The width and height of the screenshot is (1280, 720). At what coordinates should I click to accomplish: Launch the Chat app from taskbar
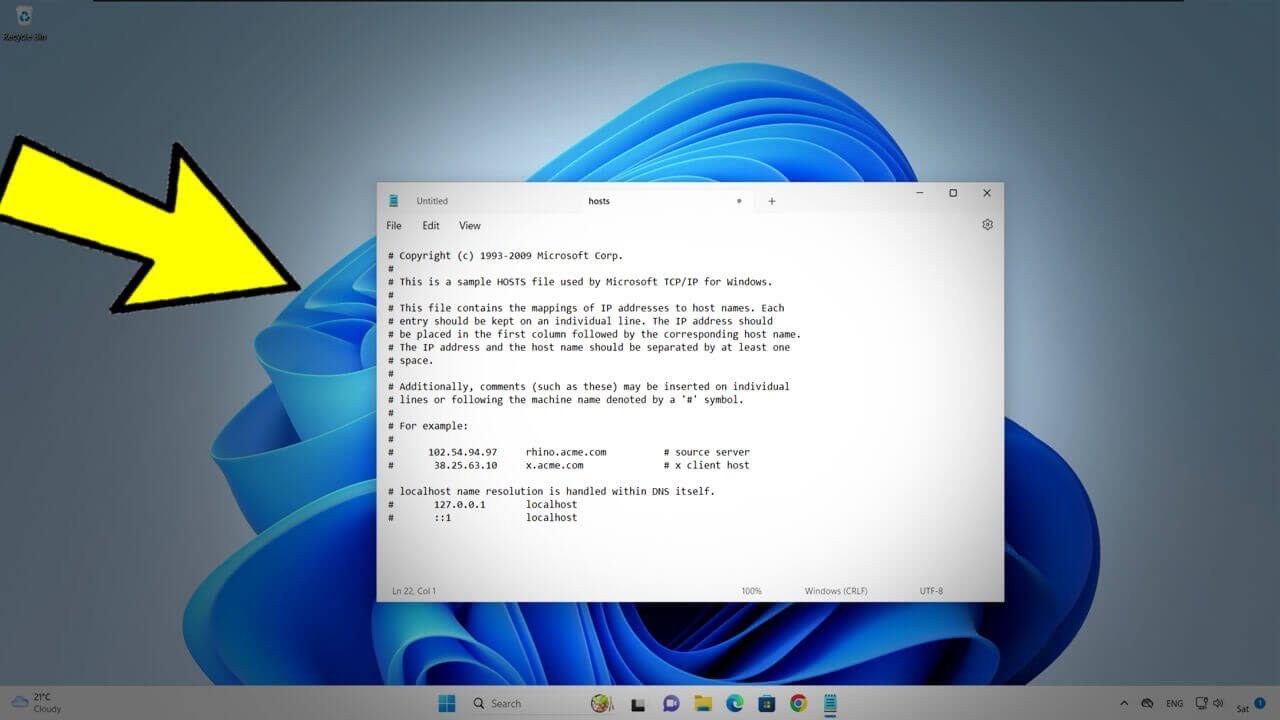[x=670, y=704]
